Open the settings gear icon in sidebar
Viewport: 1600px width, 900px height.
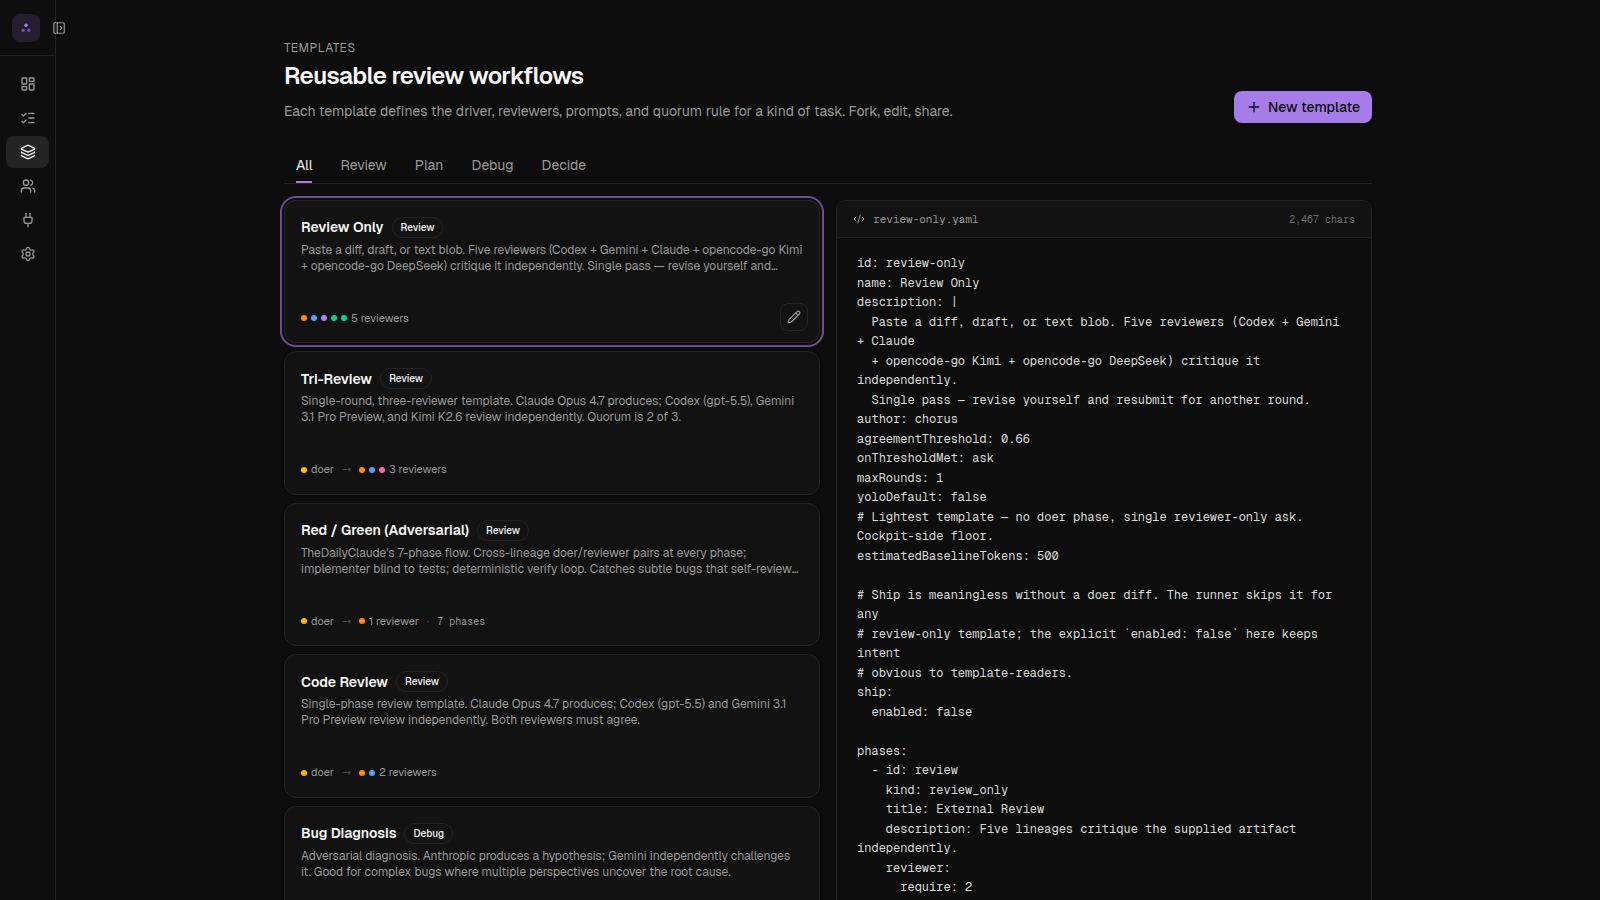(28, 254)
